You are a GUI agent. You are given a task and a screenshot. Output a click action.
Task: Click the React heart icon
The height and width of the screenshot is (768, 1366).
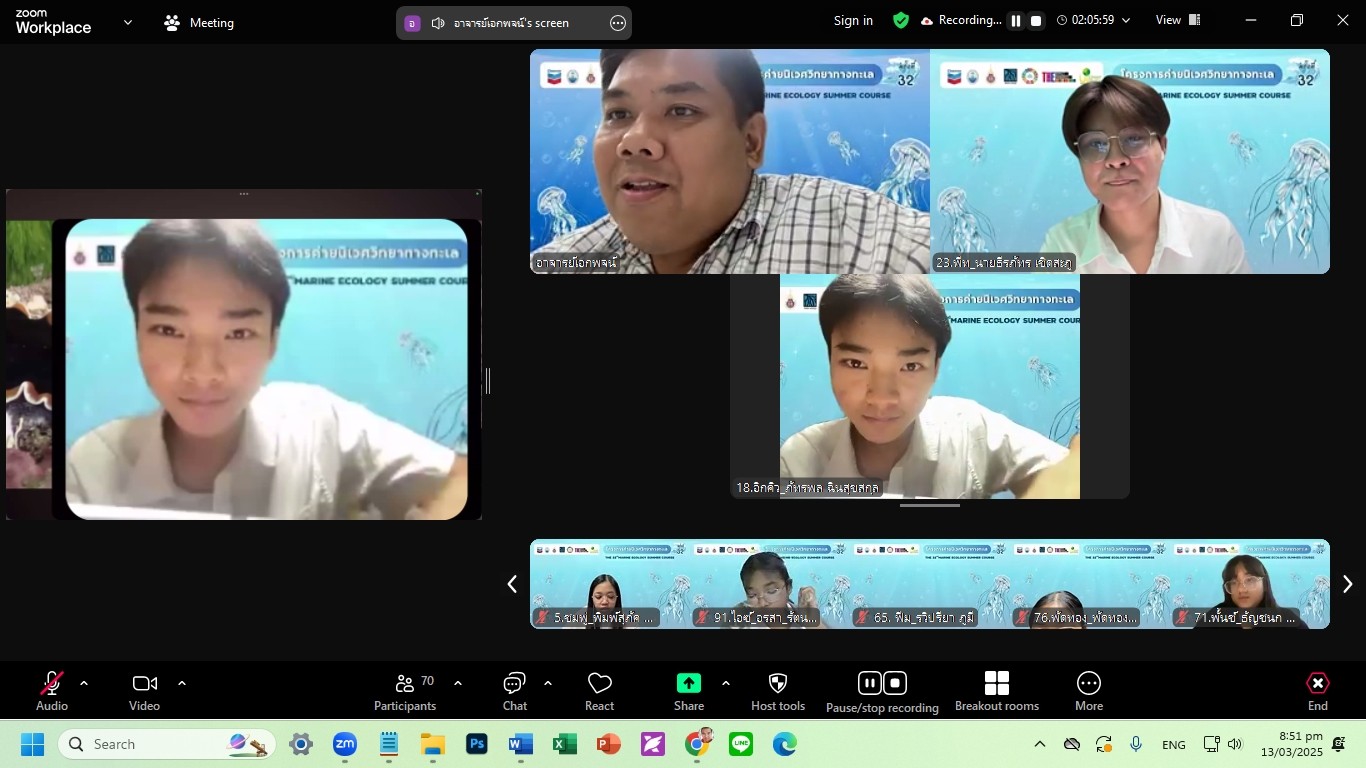point(599,691)
